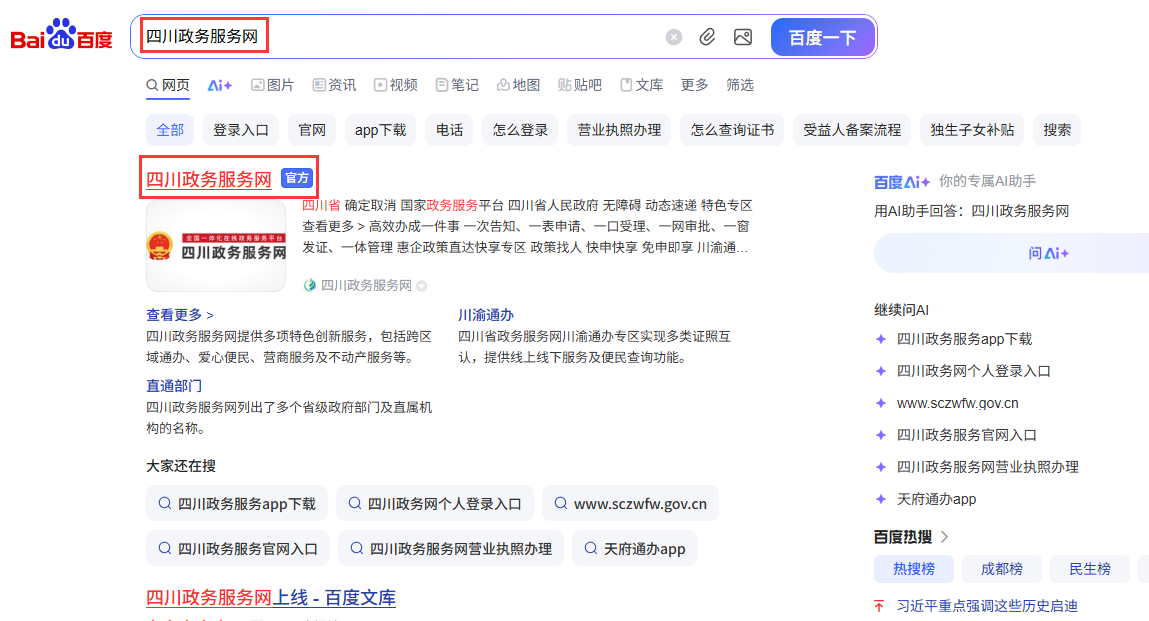Click the 问 Ai+ assistant button

tap(1048, 253)
